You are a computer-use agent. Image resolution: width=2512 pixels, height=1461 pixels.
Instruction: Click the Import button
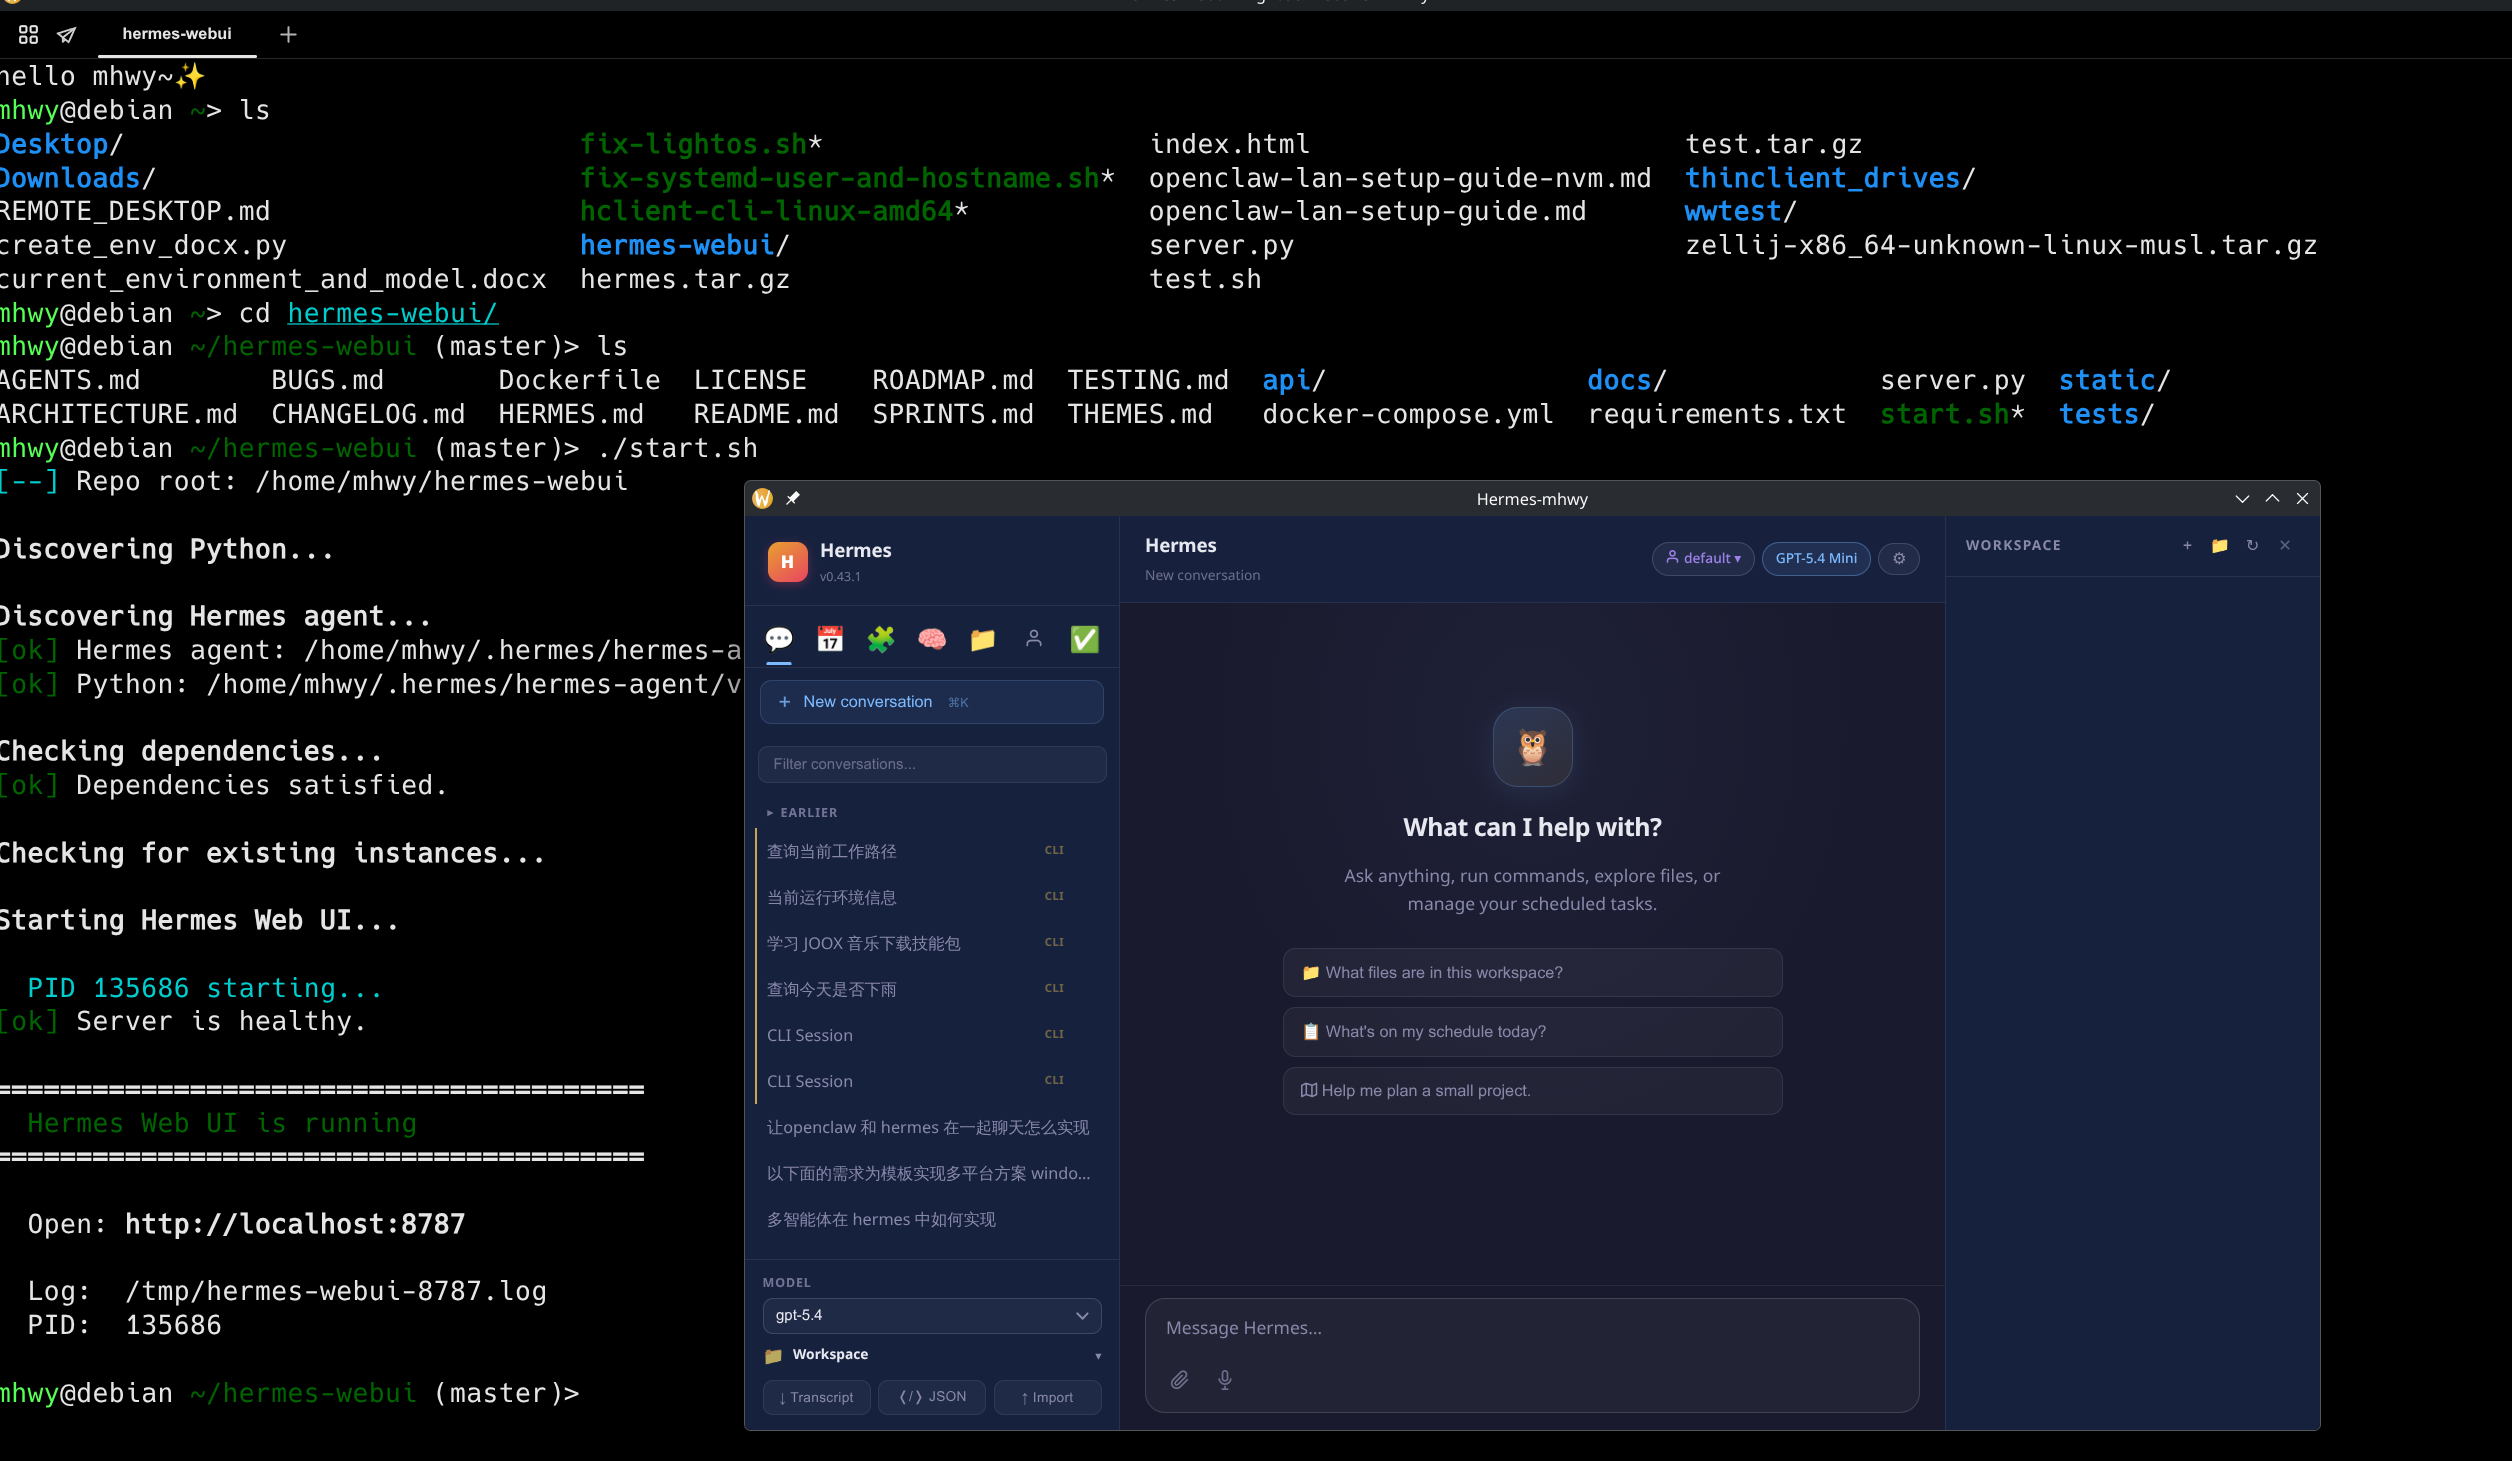click(1047, 1397)
